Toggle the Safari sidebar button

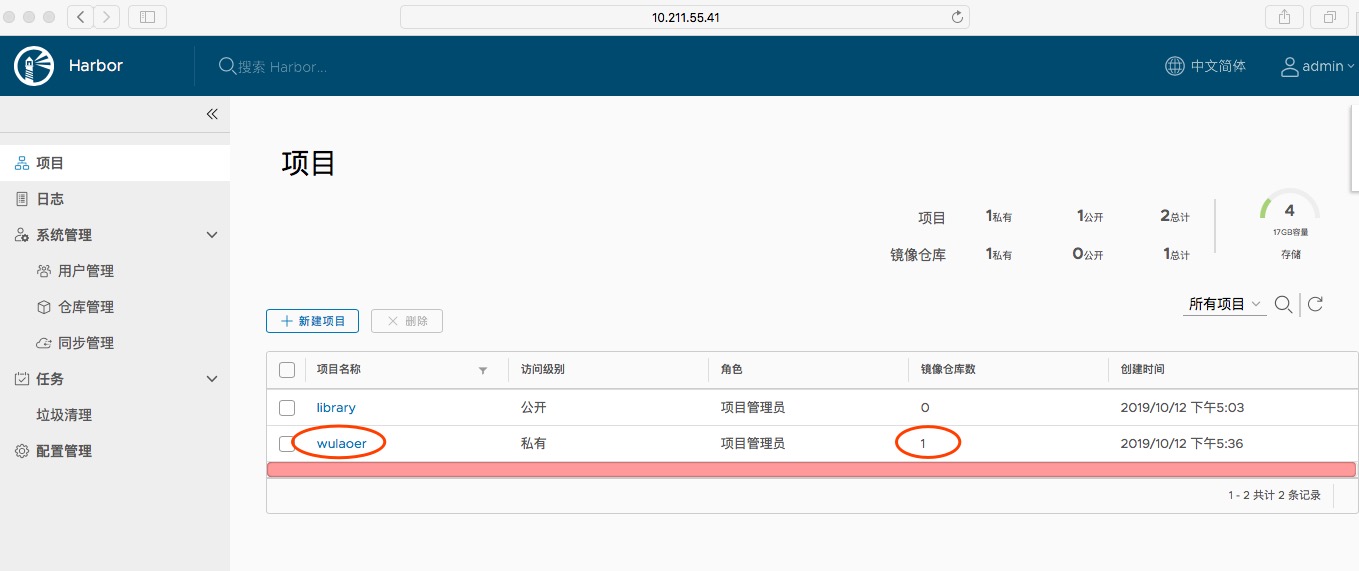148,17
